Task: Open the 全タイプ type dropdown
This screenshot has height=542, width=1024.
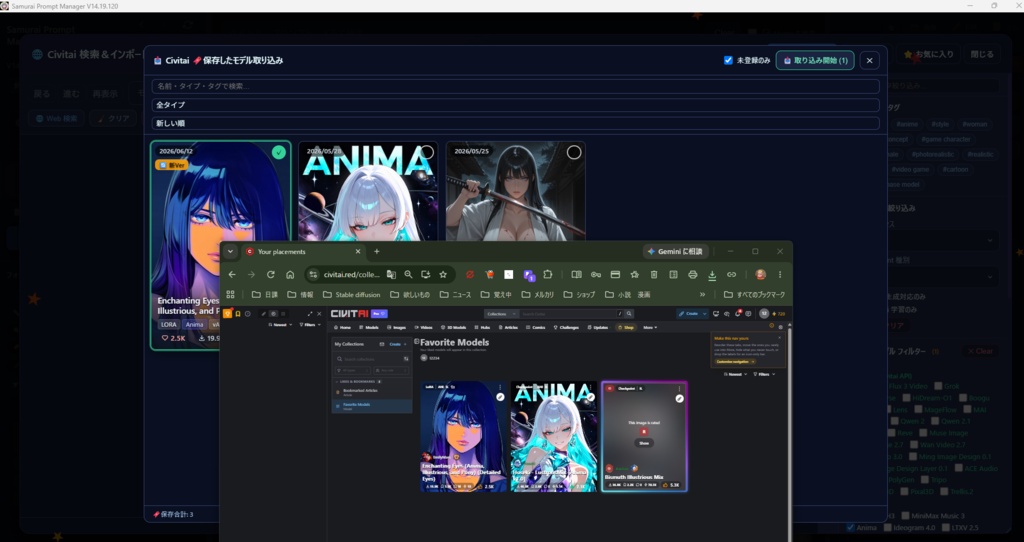Action: [x=515, y=104]
